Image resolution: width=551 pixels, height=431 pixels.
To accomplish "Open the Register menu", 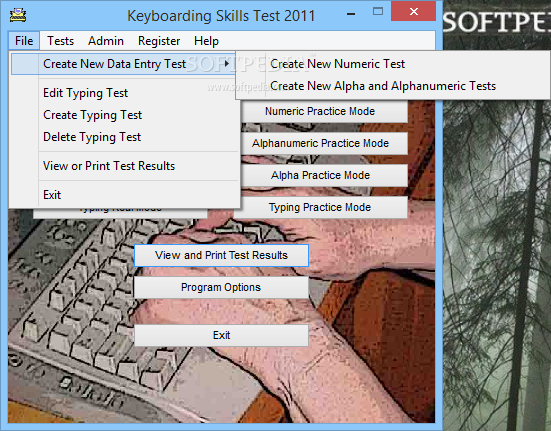I will pos(159,41).
